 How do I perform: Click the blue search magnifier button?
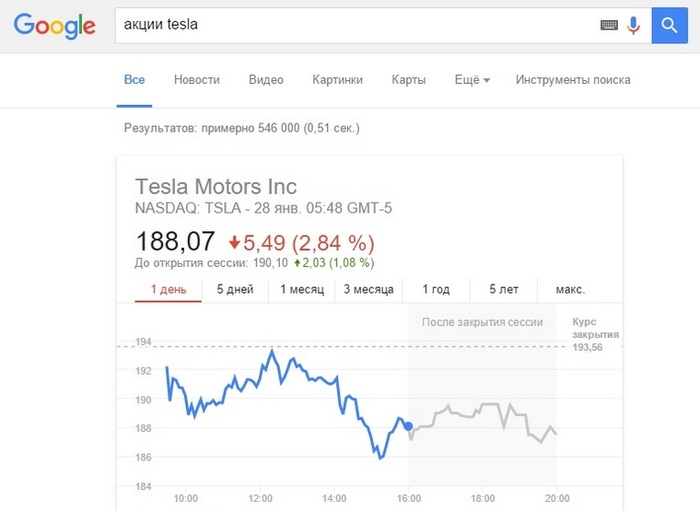tap(669, 25)
